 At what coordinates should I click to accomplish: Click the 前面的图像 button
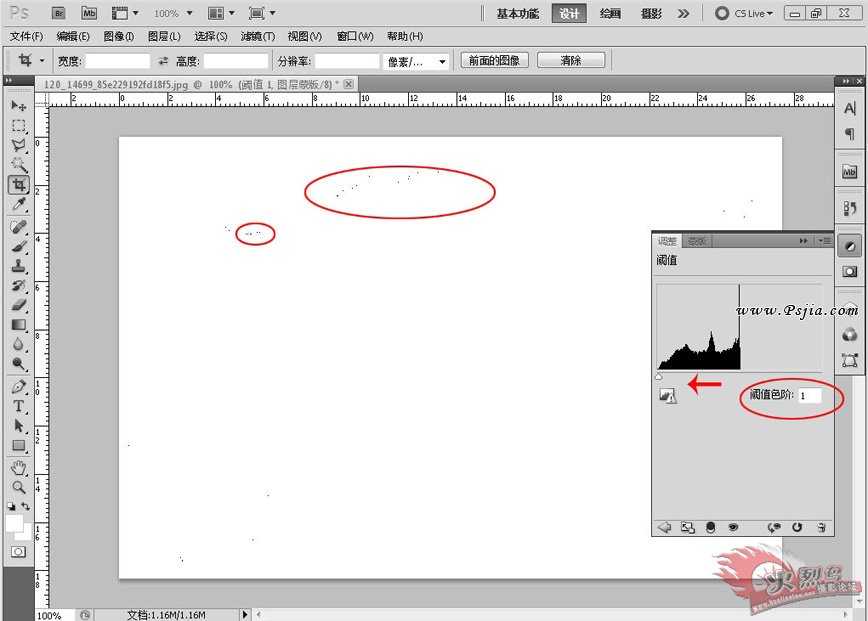(x=494, y=60)
